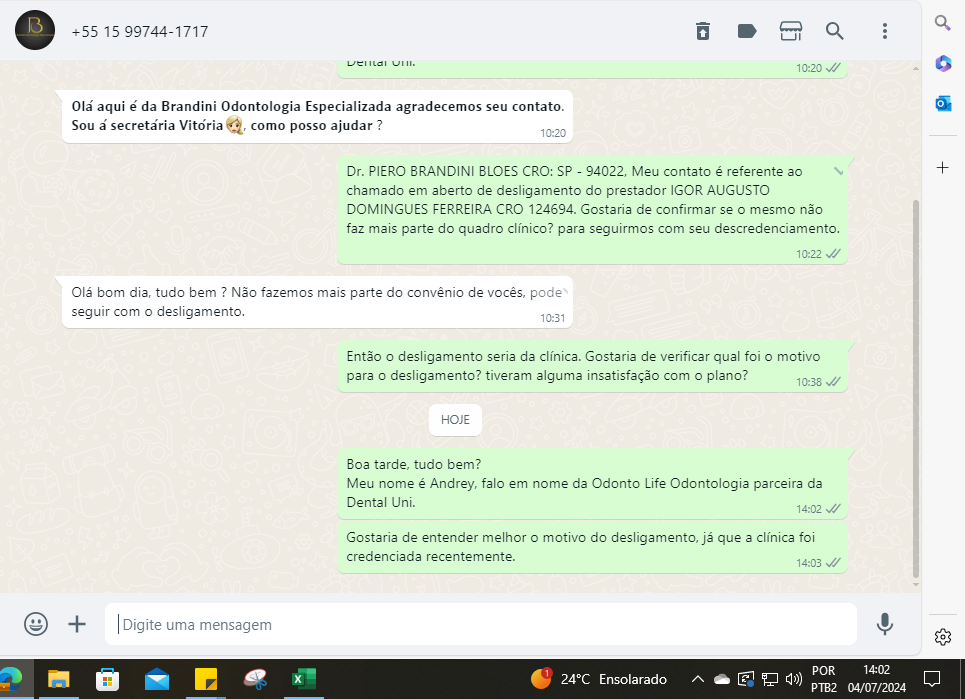Expand options arrow on the PIERO BRANDINI message
This screenshot has width=965, height=699.
click(x=838, y=171)
